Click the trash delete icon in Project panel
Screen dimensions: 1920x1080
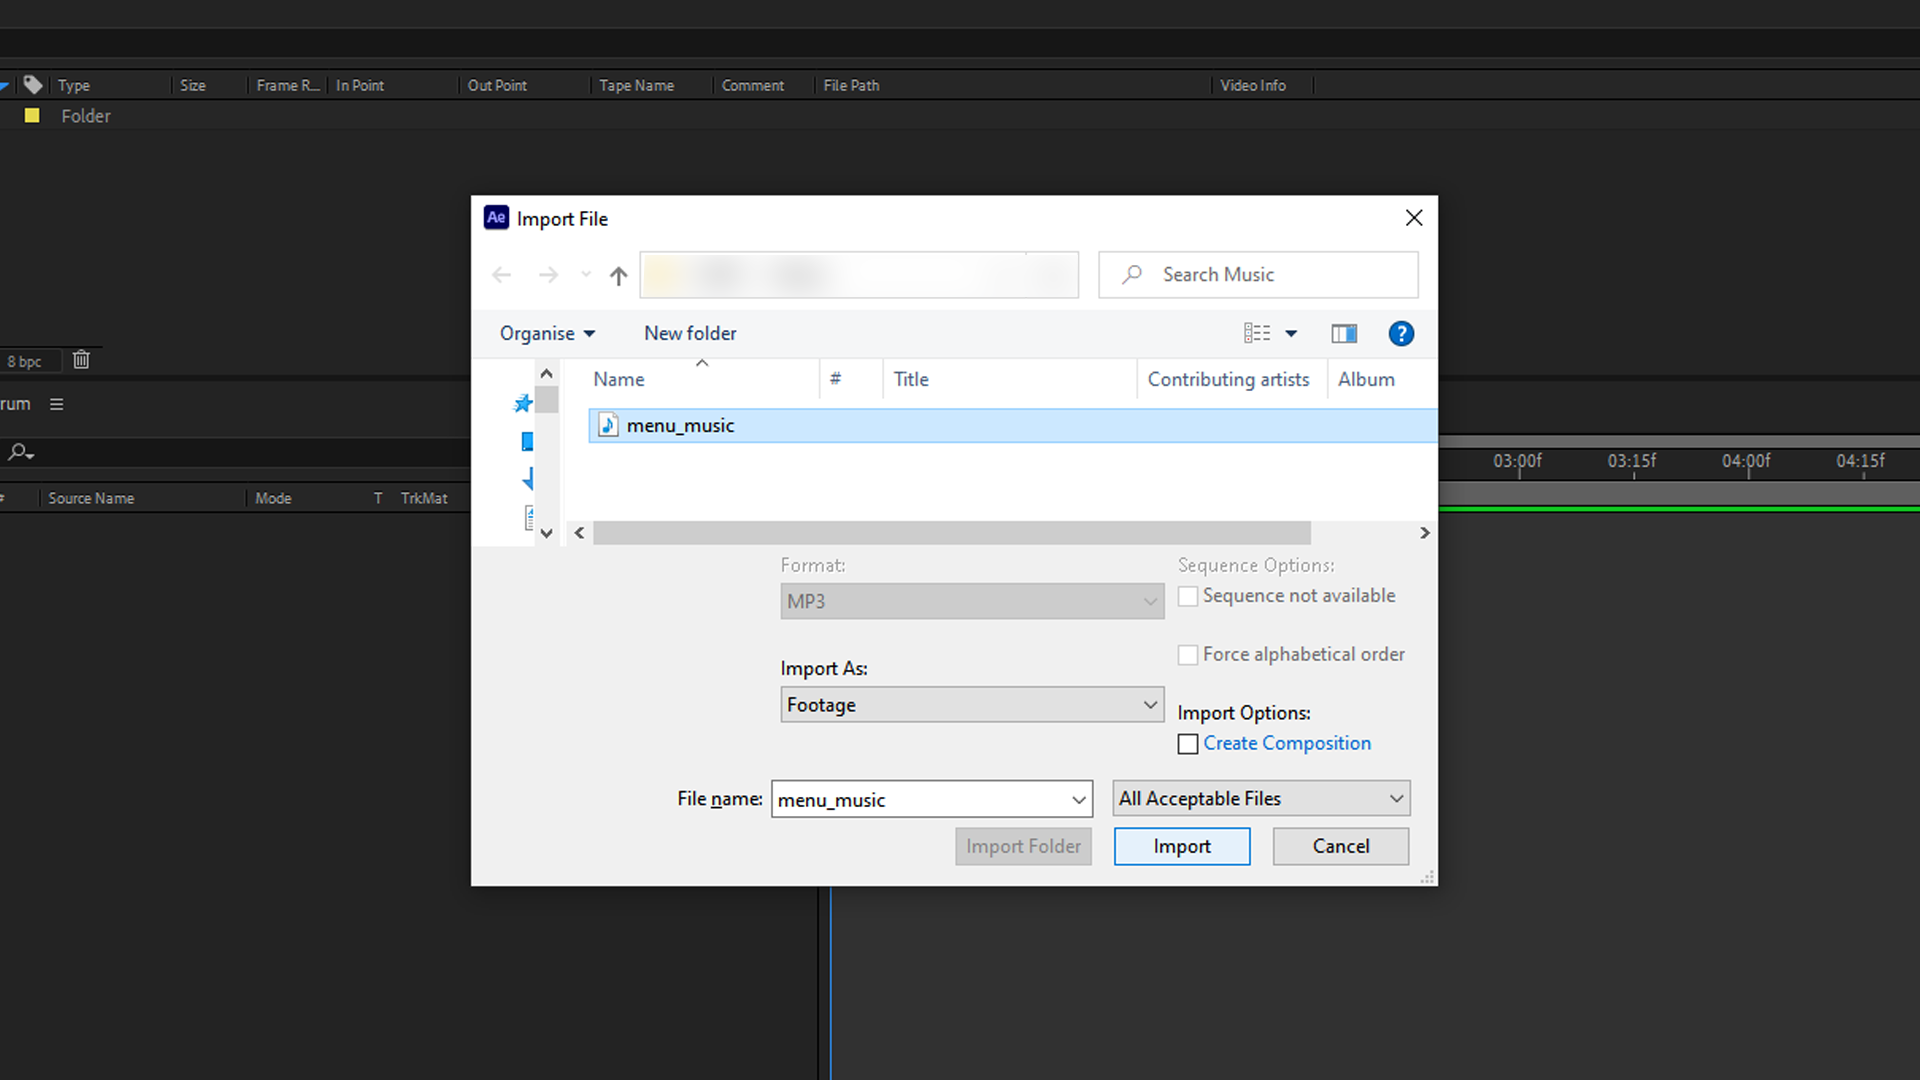click(81, 360)
